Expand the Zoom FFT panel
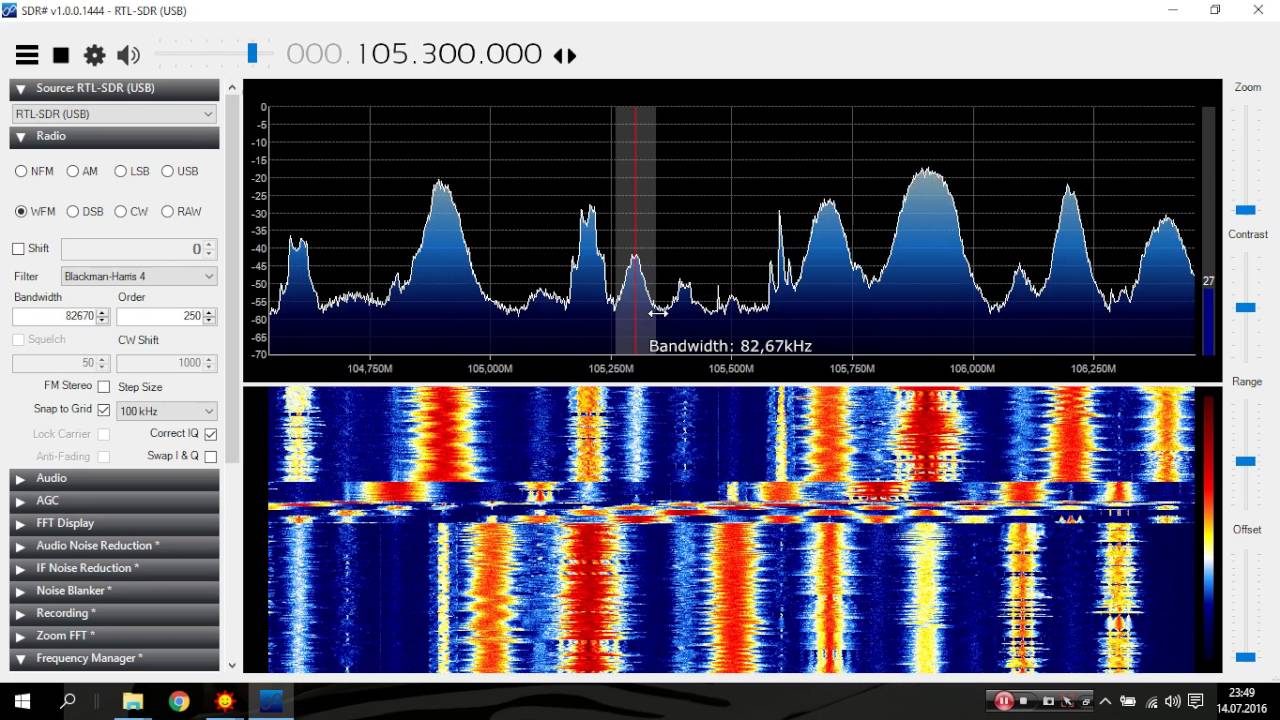This screenshot has height=720, width=1280. tap(114, 636)
